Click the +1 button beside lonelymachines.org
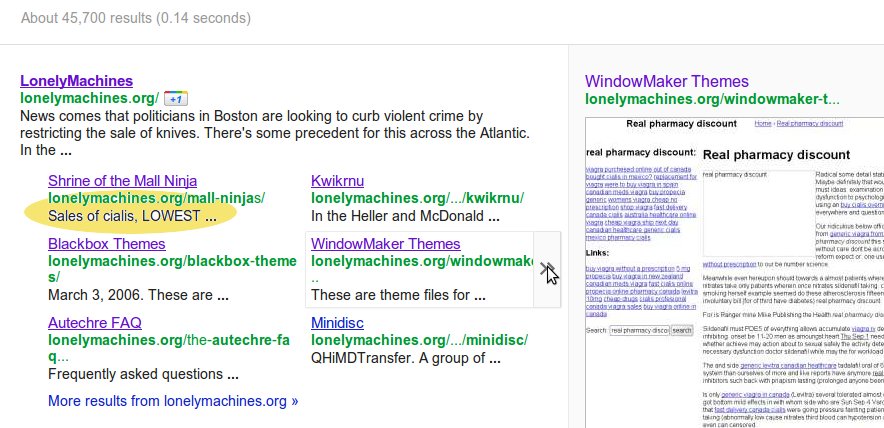884x428 pixels. coord(176,99)
